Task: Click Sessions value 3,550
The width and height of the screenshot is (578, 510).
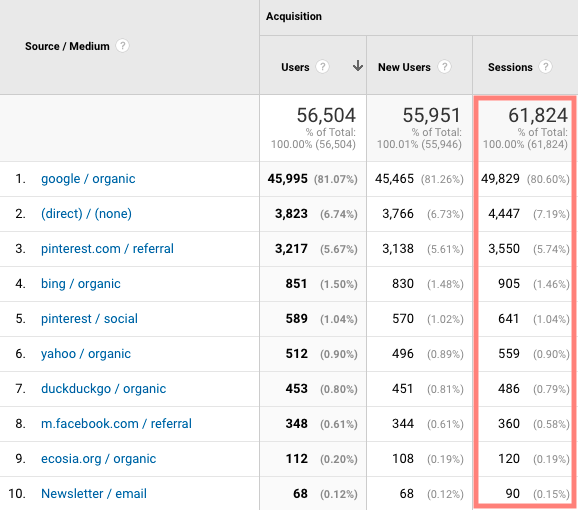Action: 504,249
